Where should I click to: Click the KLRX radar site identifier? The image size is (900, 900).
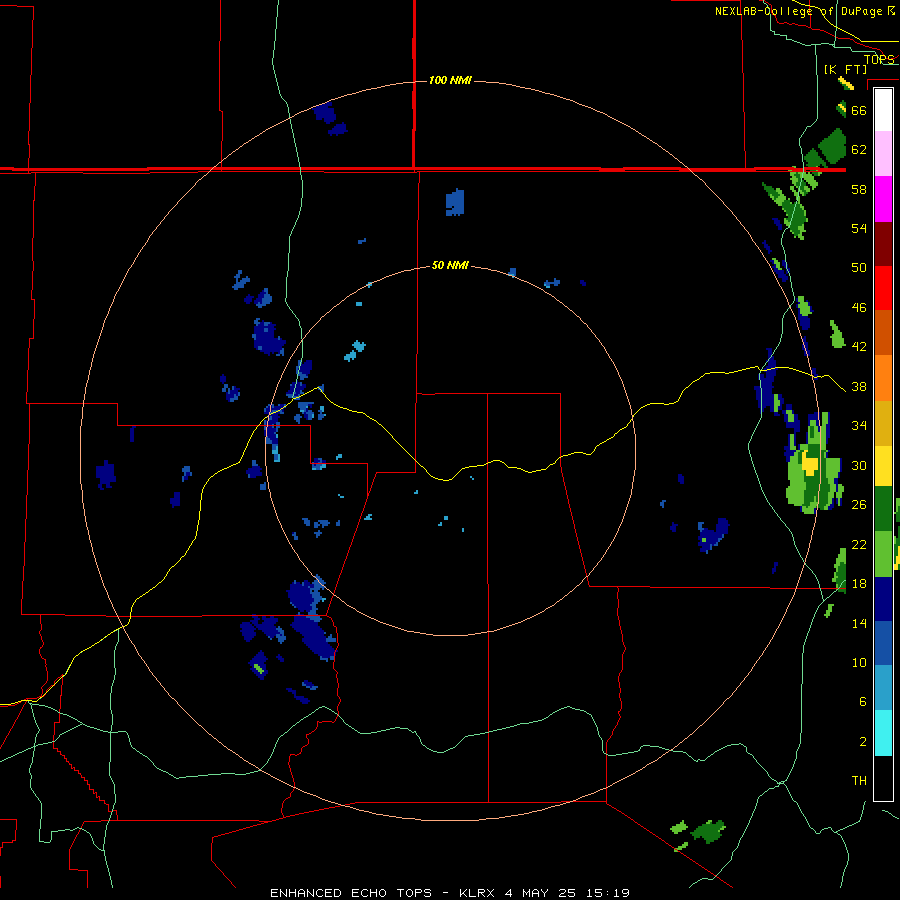[479, 893]
